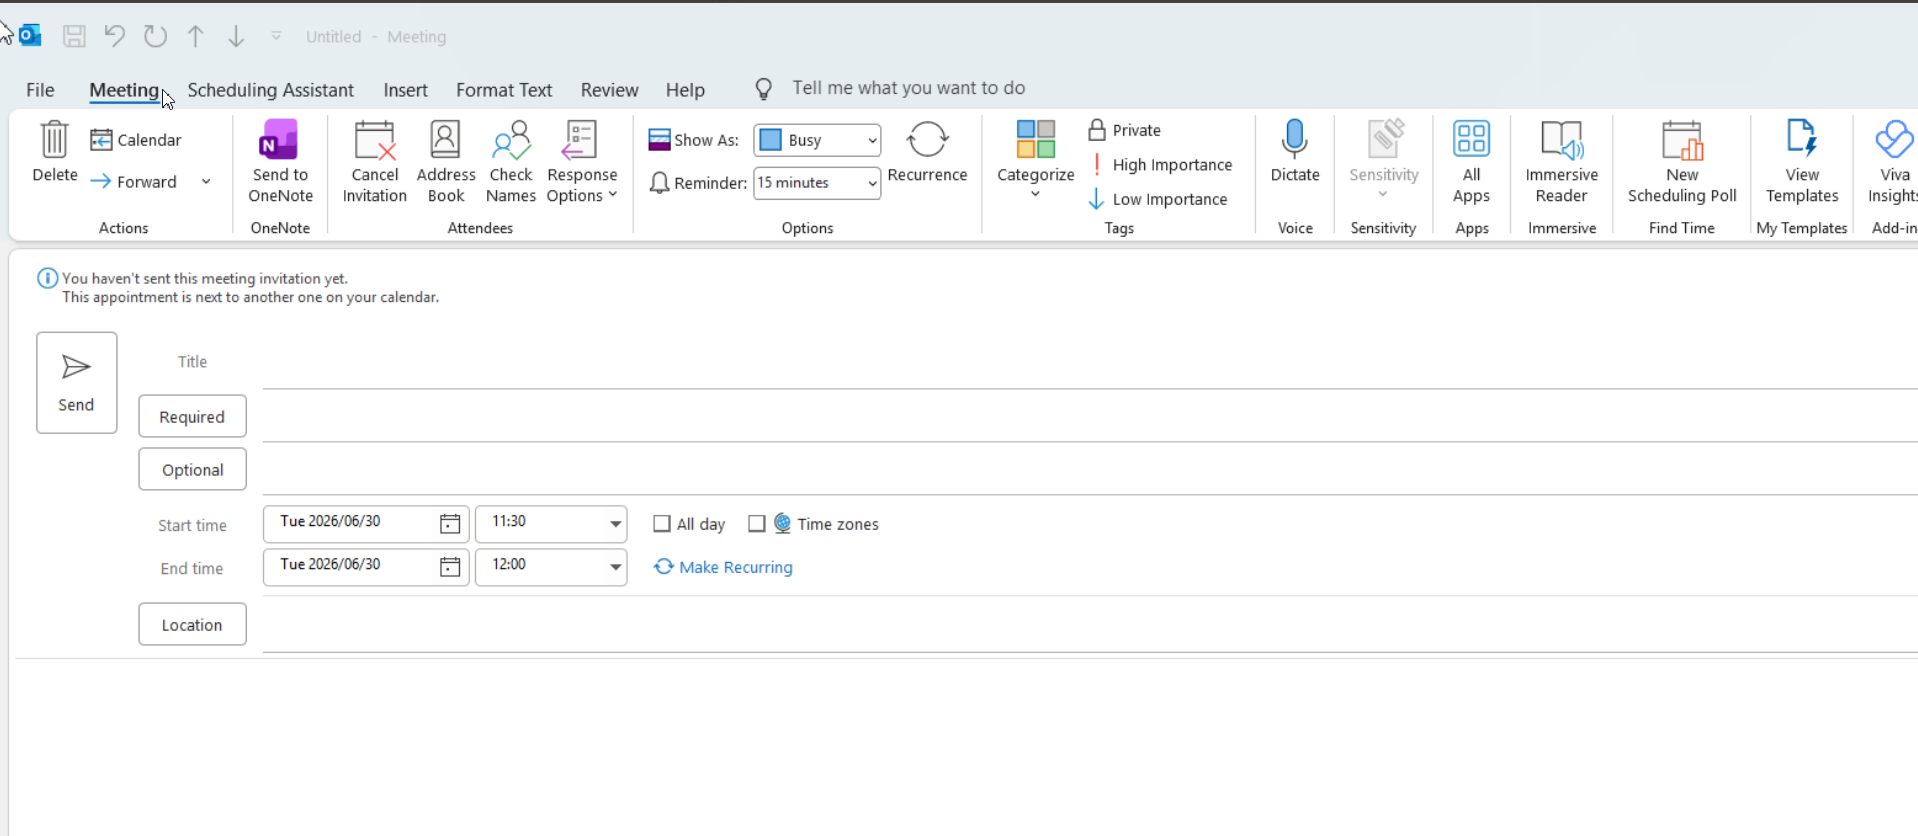Open the Recurrence settings
This screenshot has width=1918, height=836.
click(x=927, y=152)
